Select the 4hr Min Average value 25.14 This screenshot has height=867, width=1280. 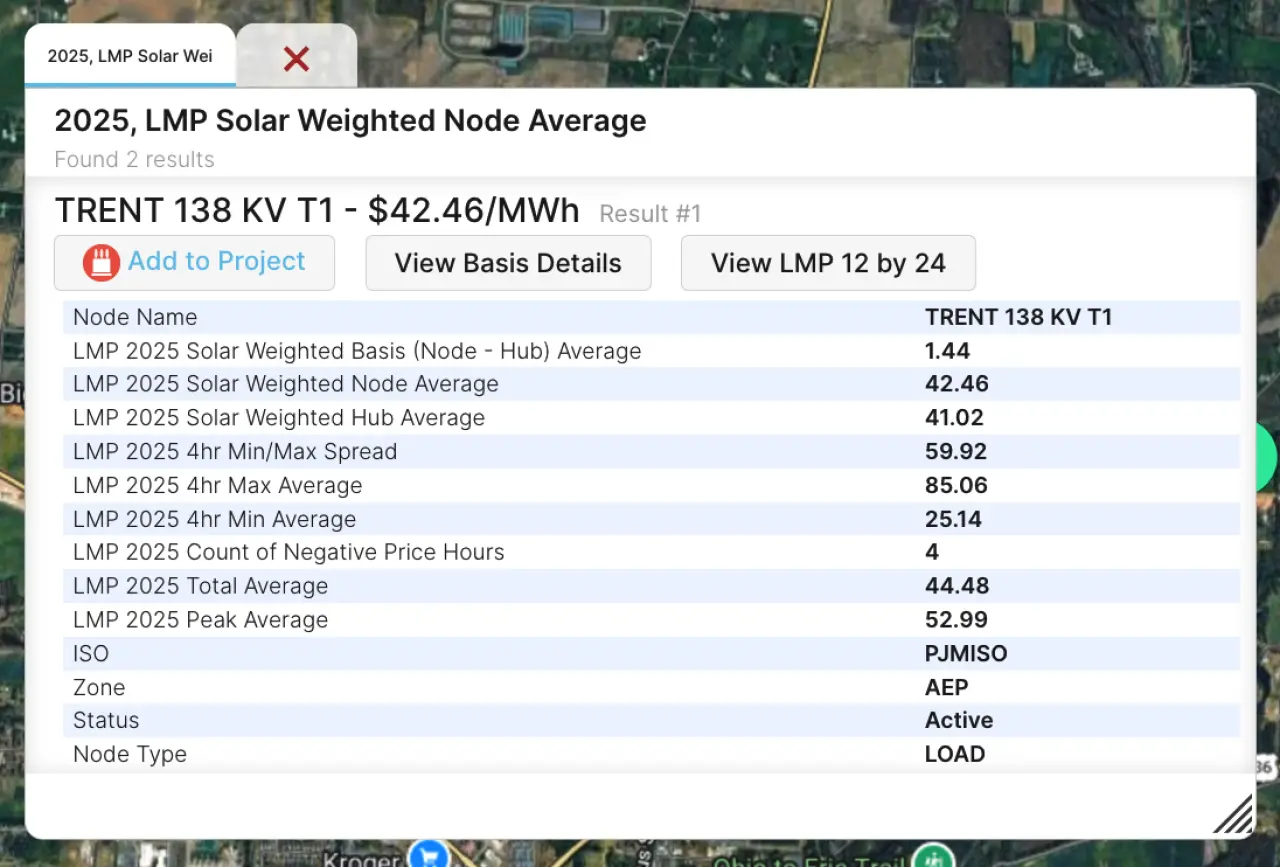953,519
